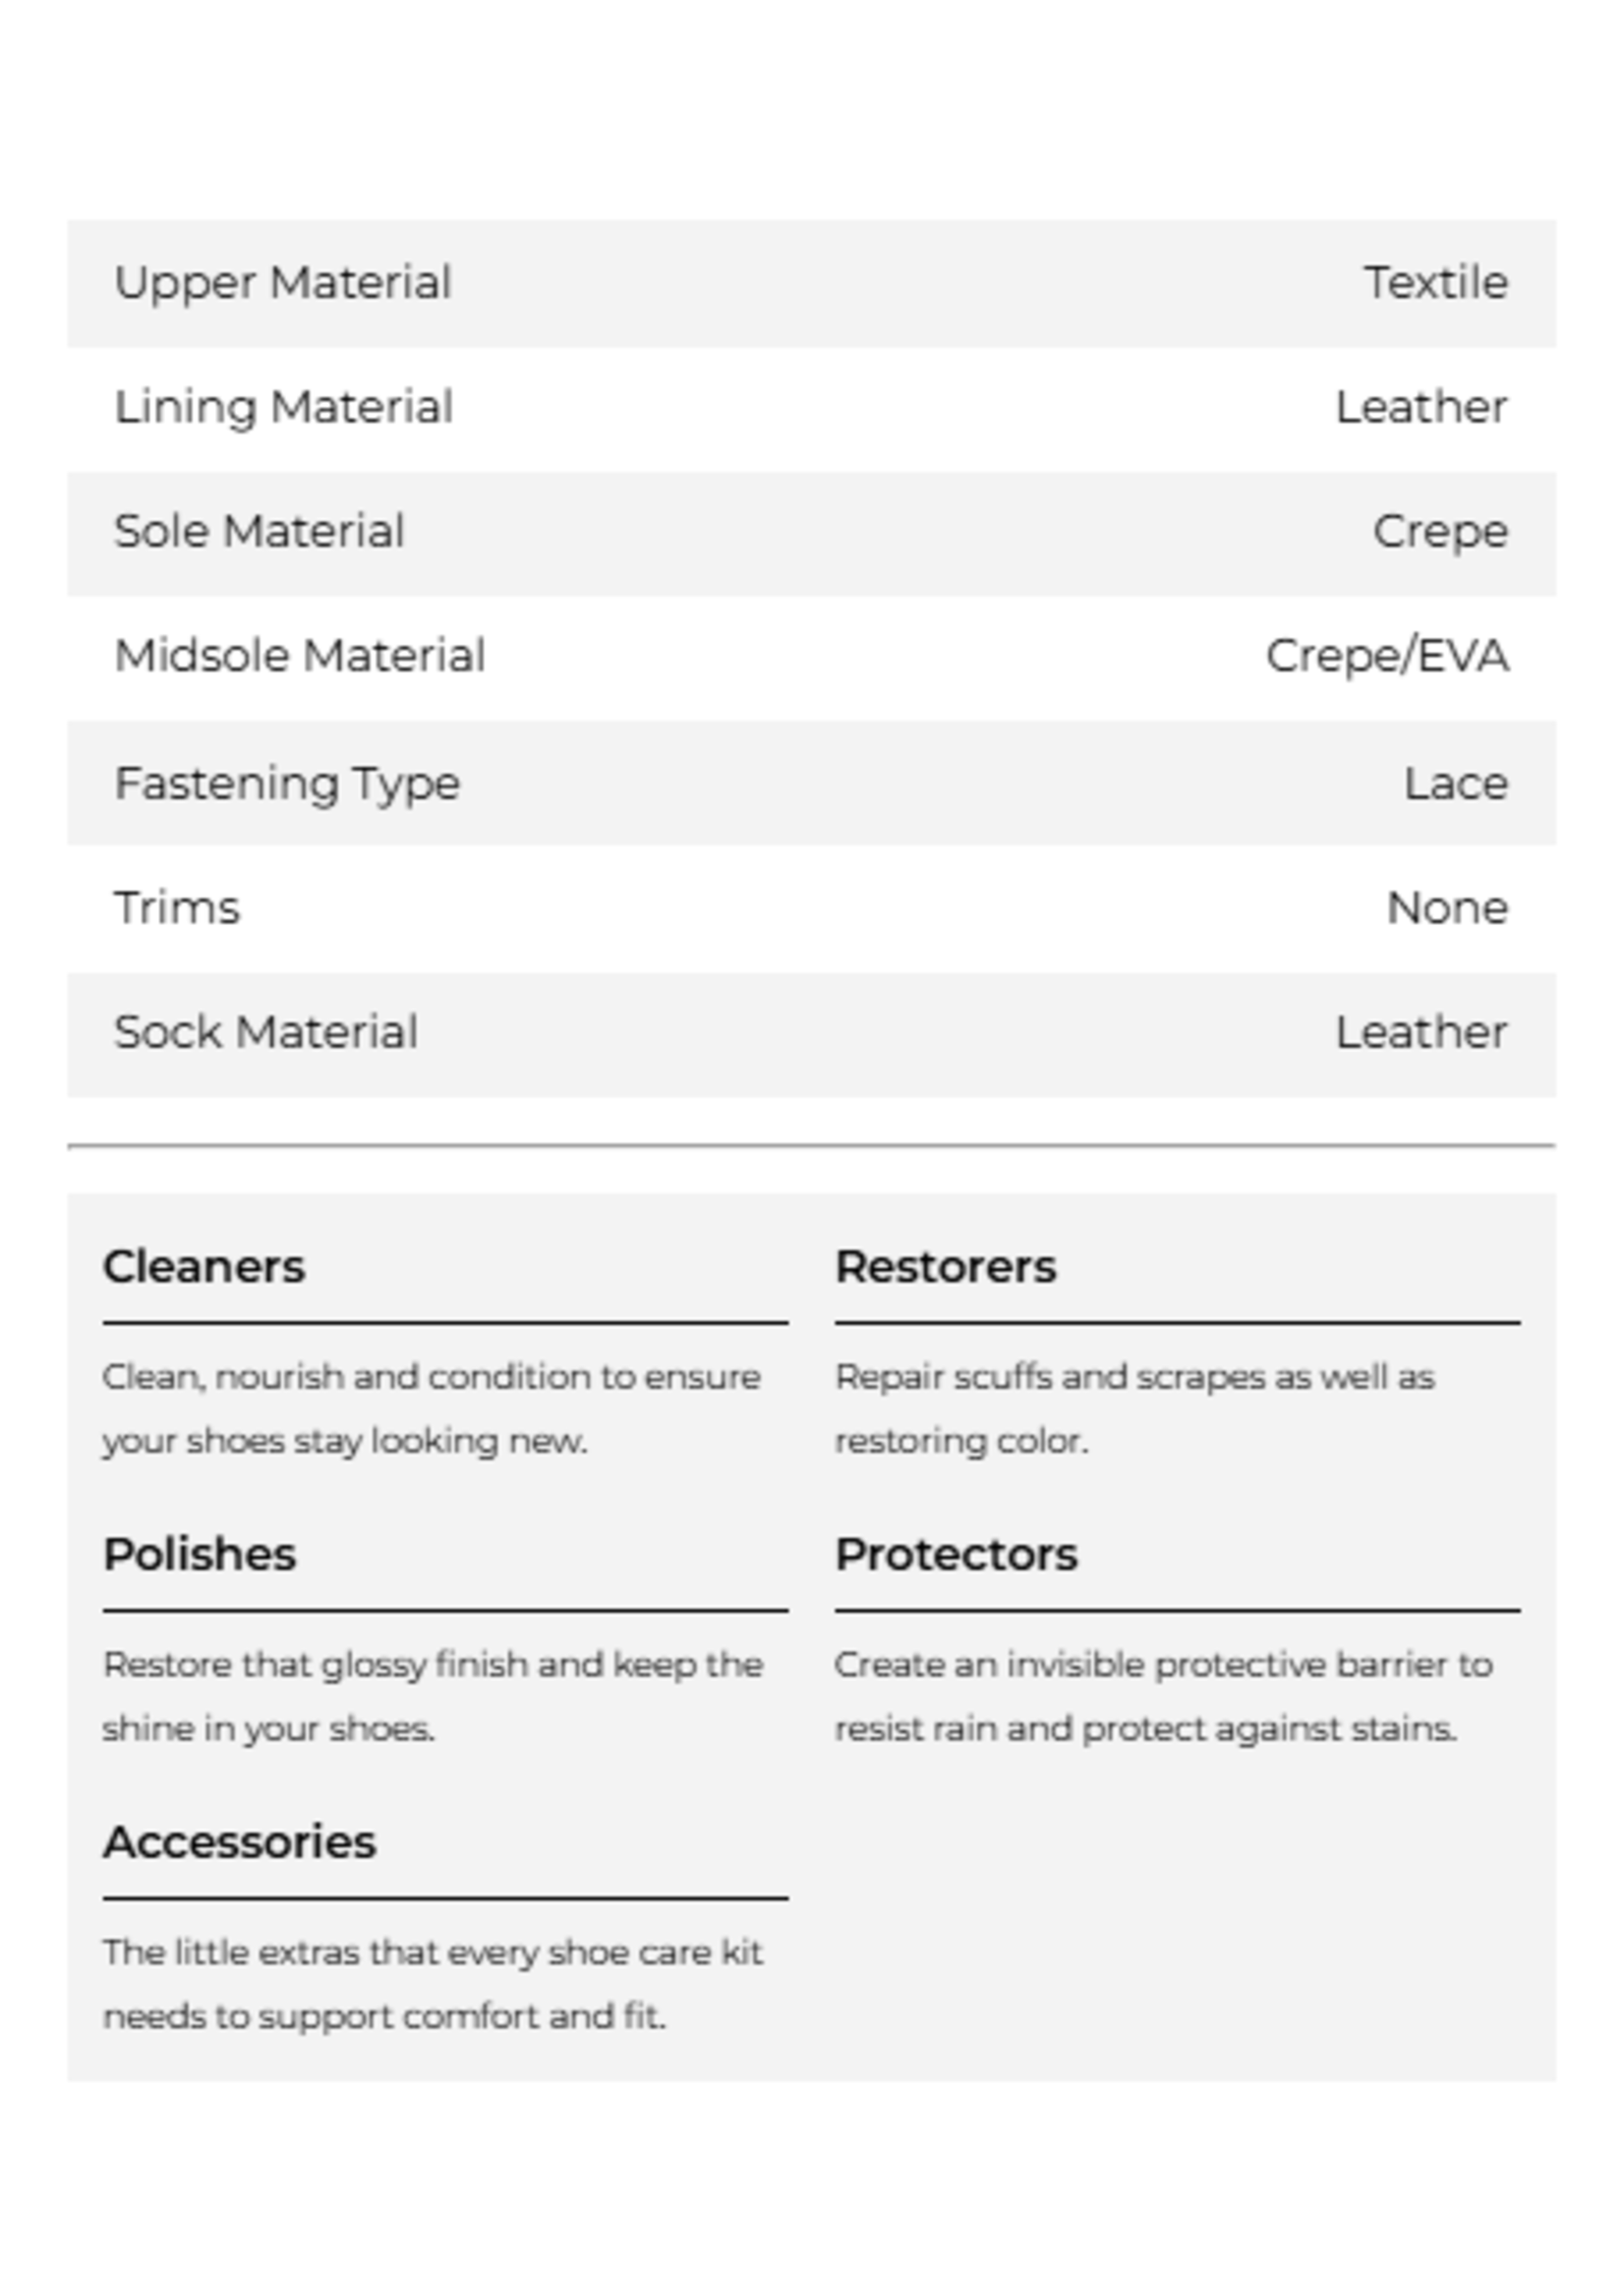This screenshot has width=1624, height=2274.
Task: Click the Trims row label
Action: coord(177,908)
